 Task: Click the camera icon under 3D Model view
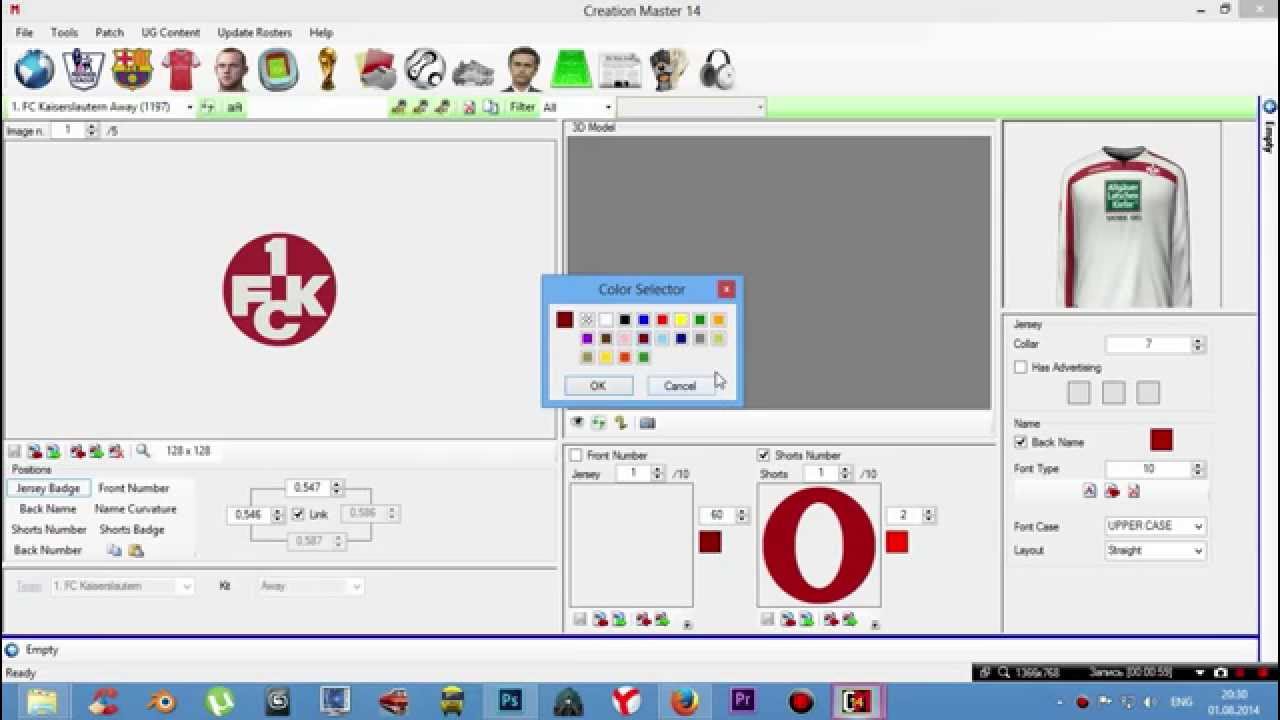[x=647, y=423]
